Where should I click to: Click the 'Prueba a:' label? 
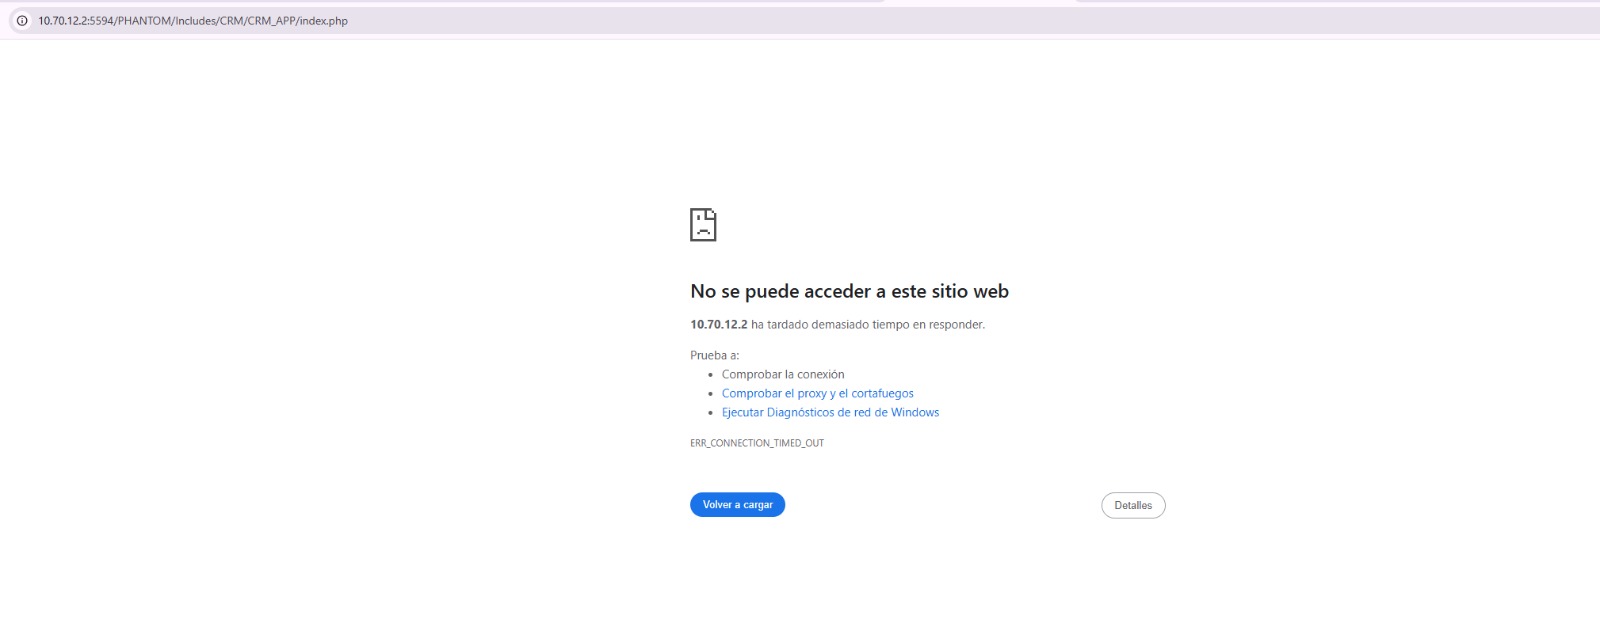714,355
